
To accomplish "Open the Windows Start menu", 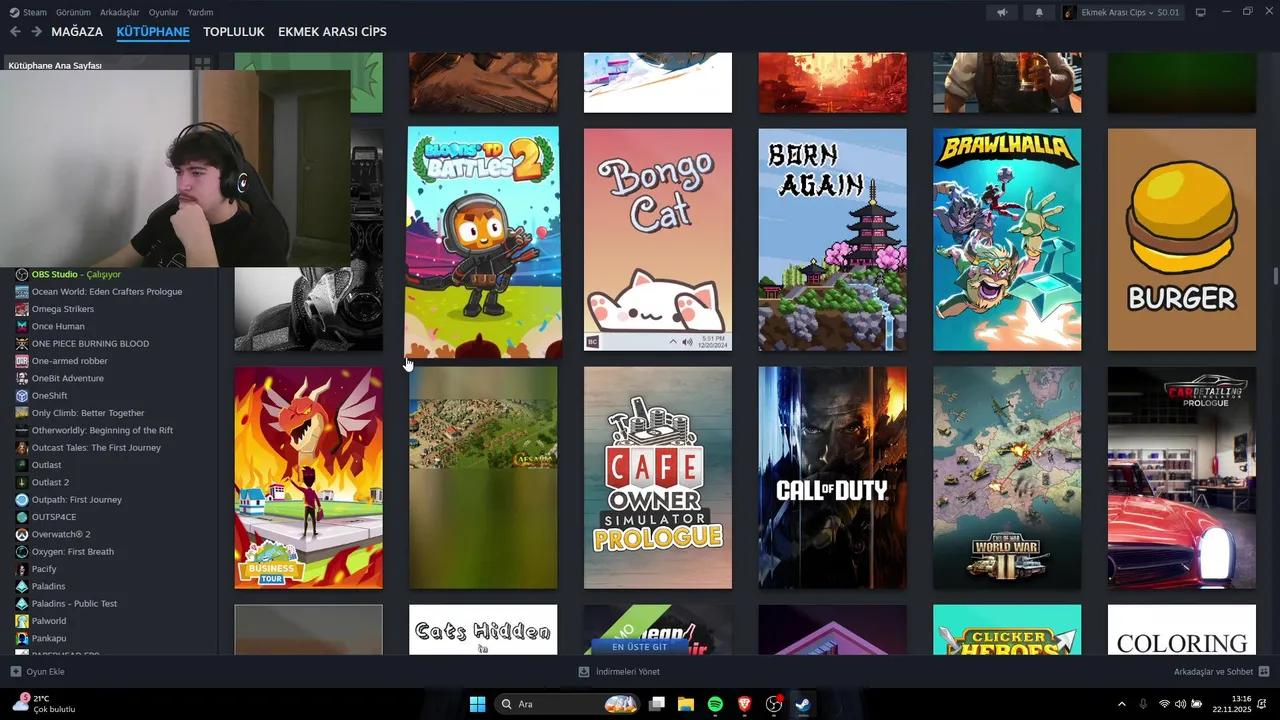I will click(477, 704).
